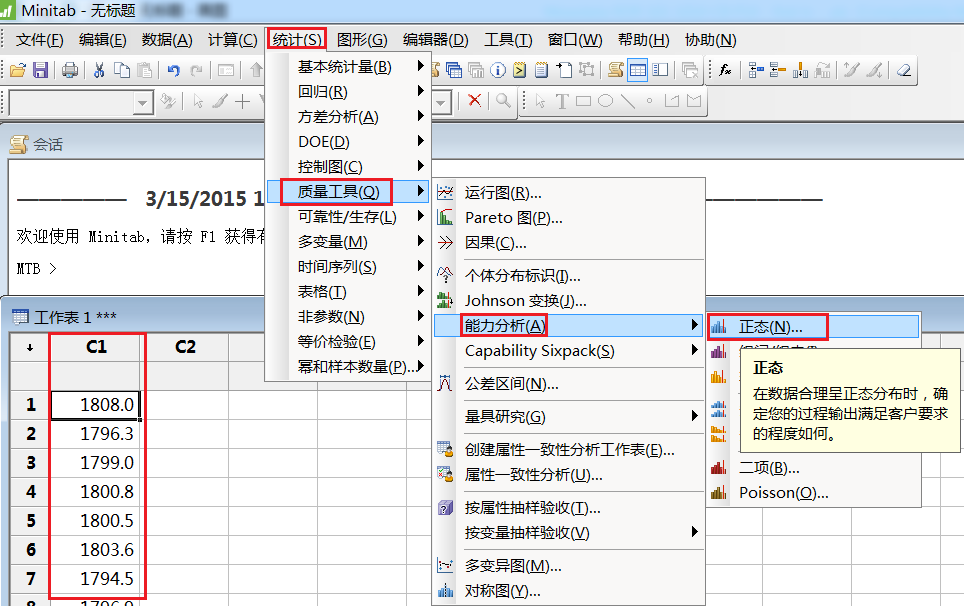Click the Save floppy disk icon
This screenshot has width=964, height=606.
pos(40,70)
